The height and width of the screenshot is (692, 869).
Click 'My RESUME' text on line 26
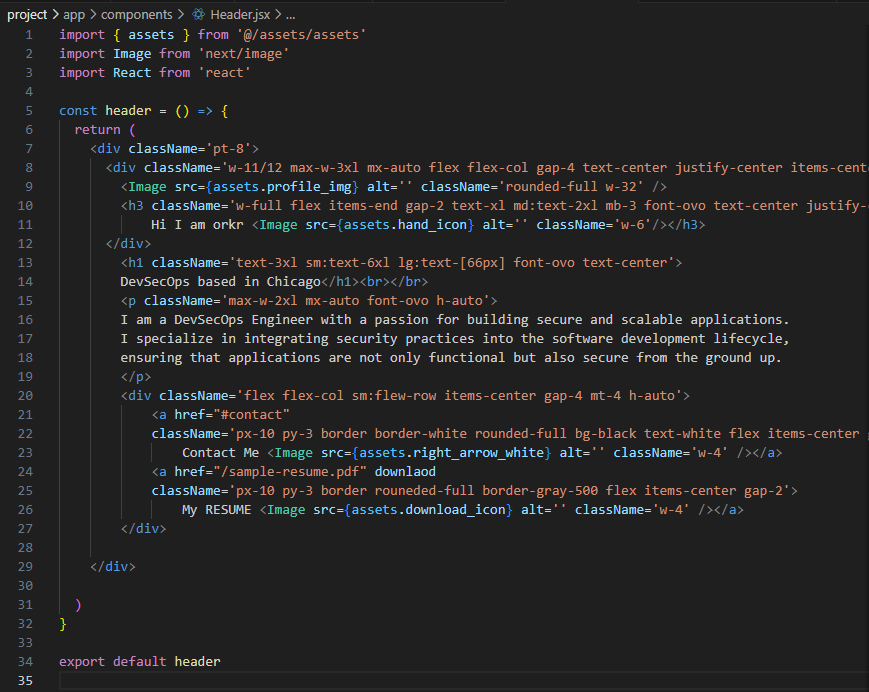coord(216,510)
